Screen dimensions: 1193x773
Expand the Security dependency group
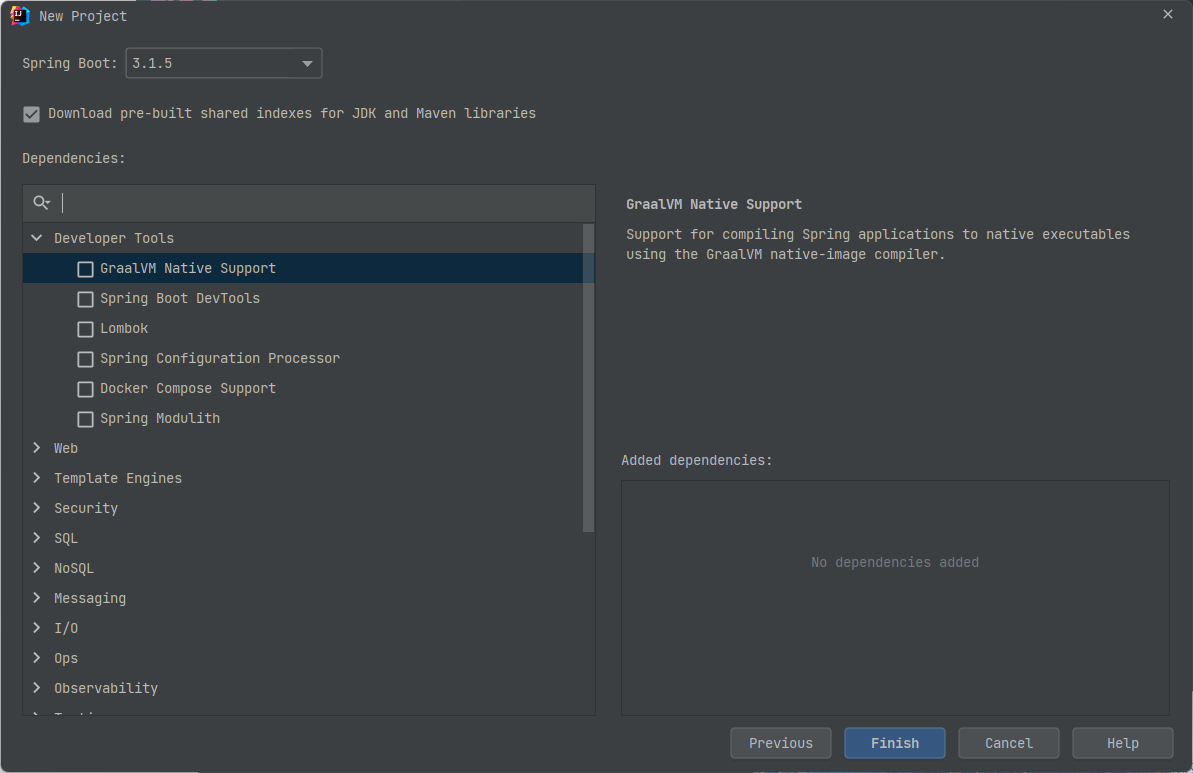37,508
